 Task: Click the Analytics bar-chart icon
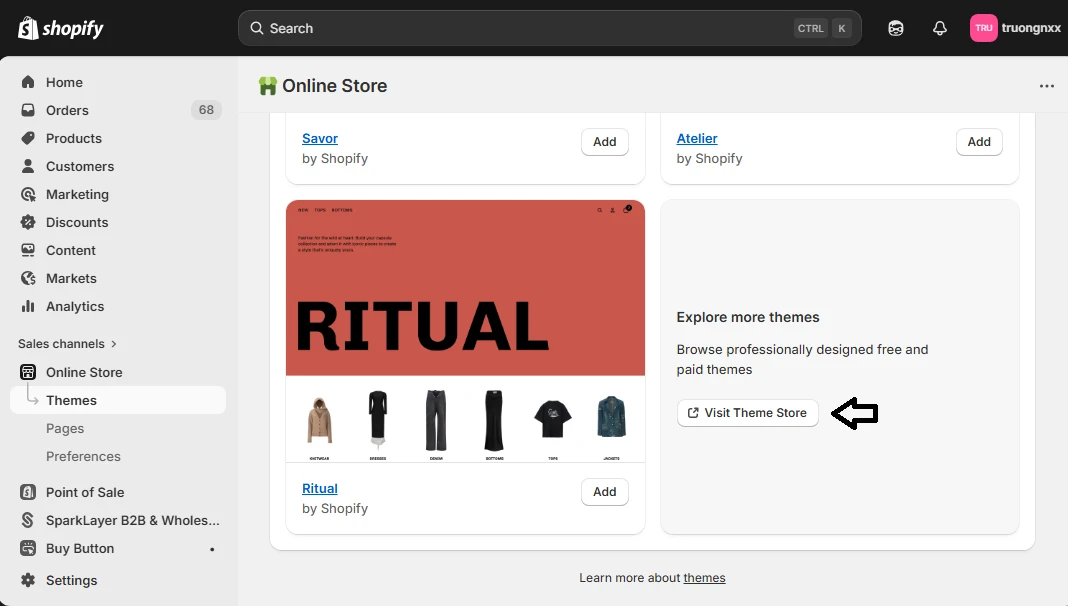coord(28,306)
